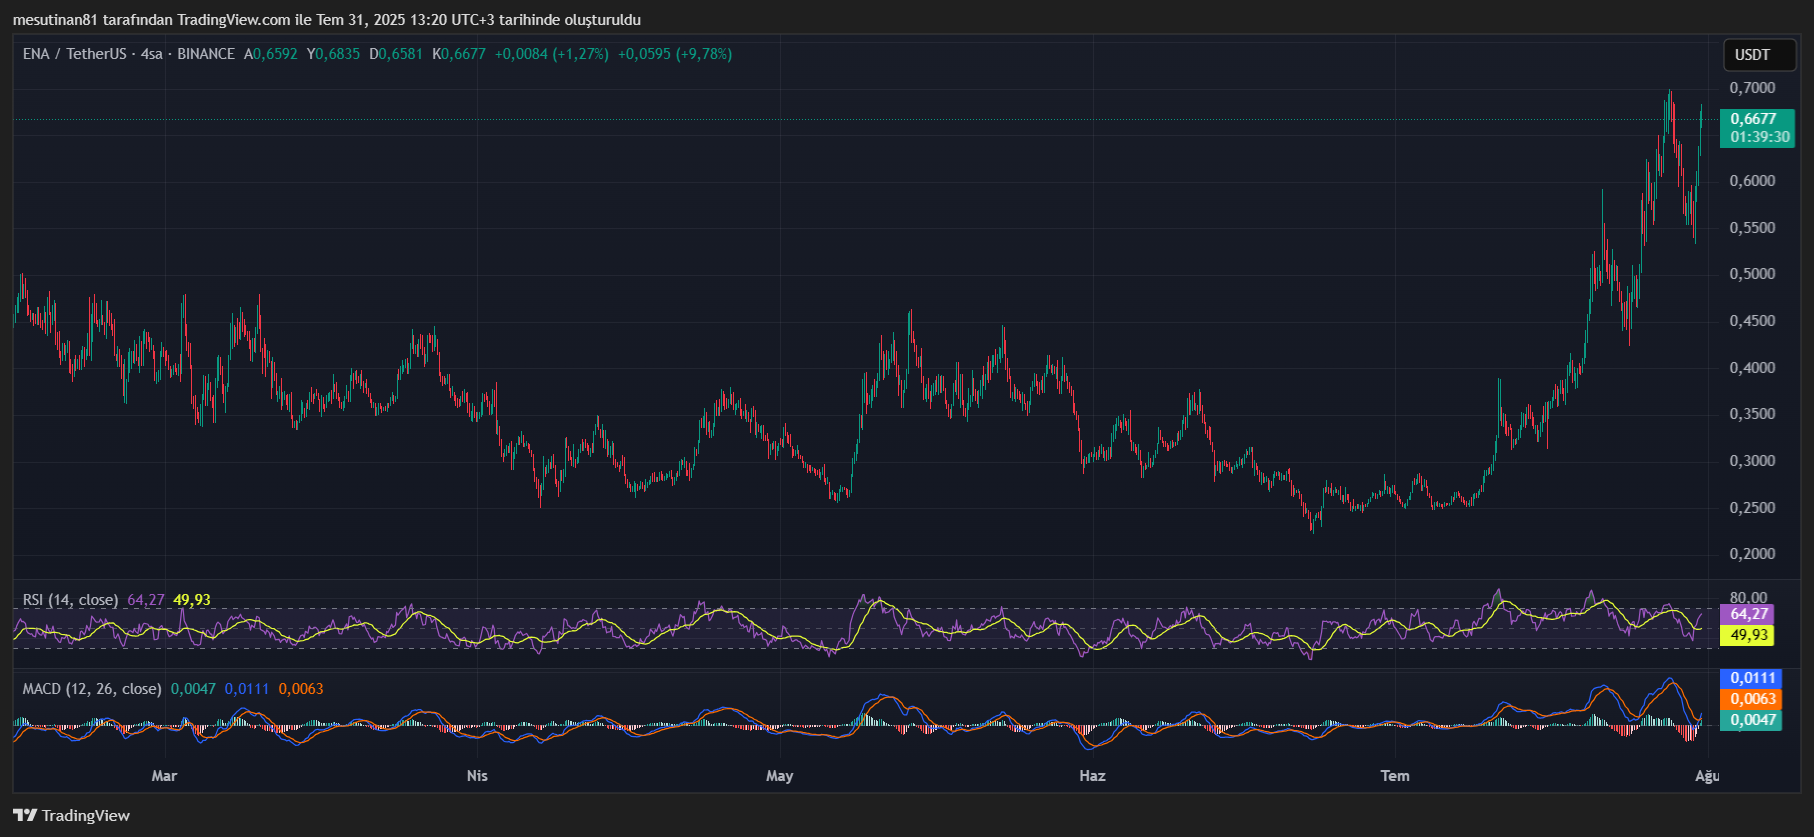Click the green histogram tag 0,0047
Image resolution: width=1814 pixels, height=837 pixels.
click(x=1751, y=720)
